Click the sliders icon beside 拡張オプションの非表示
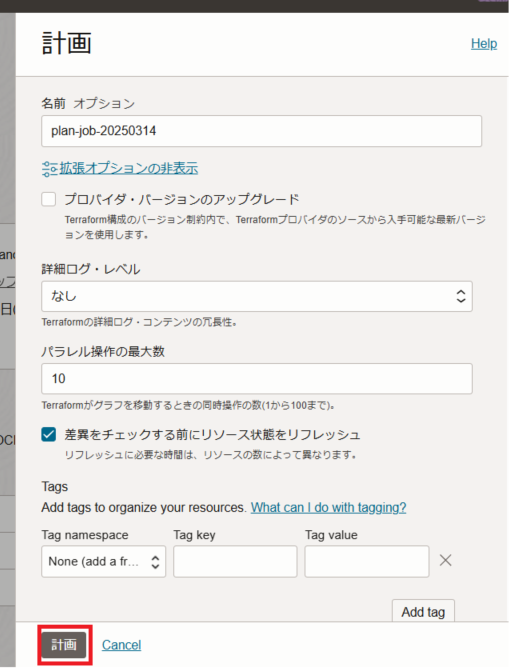 tap(49, 169)
